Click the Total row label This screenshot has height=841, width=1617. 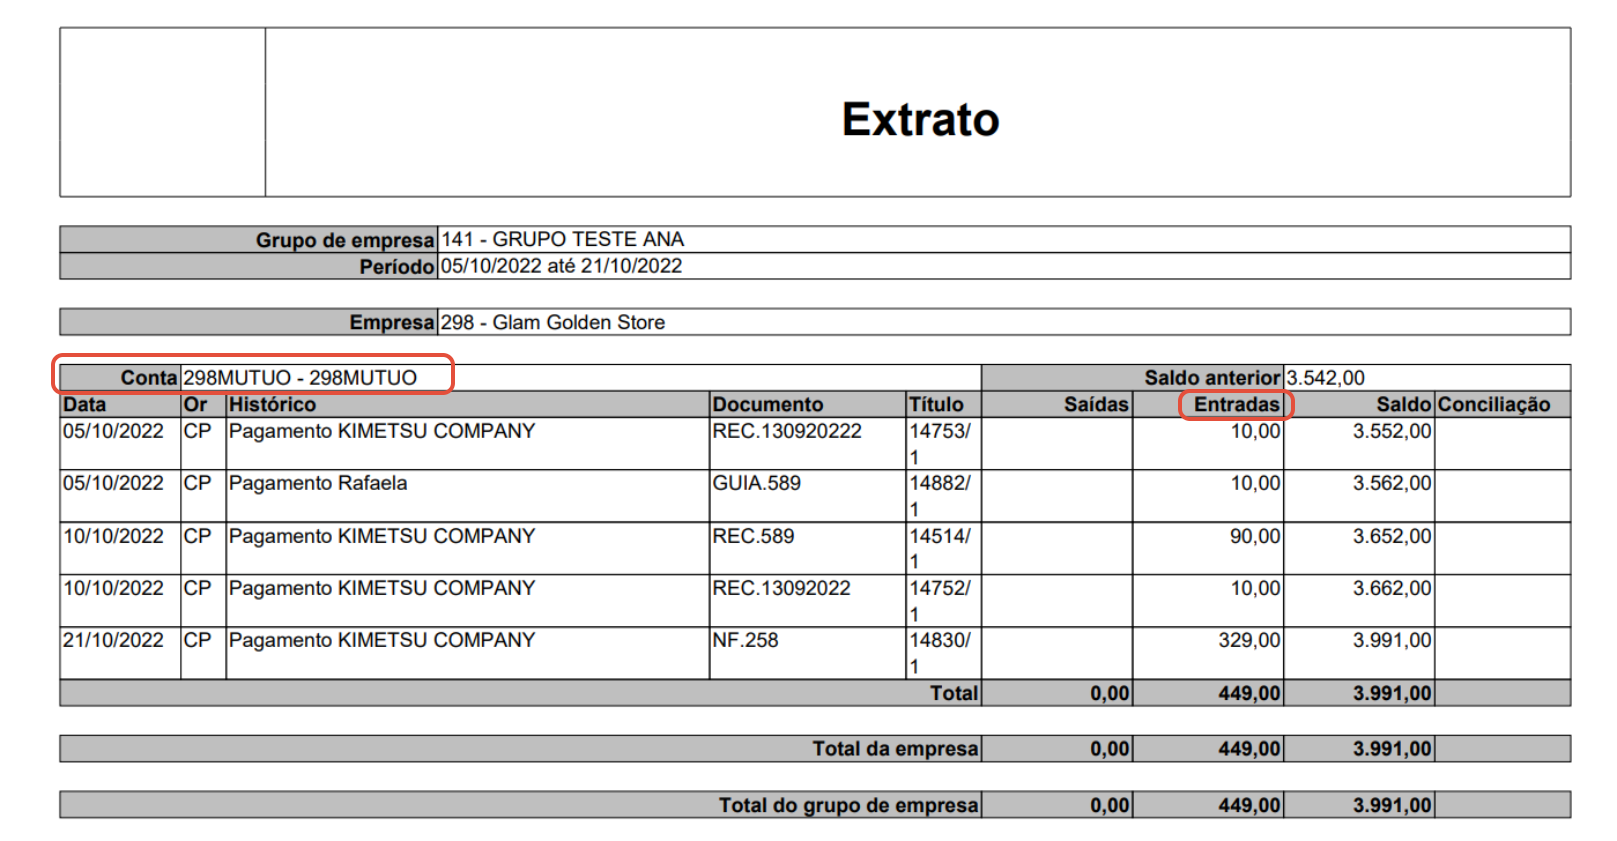point(954,693)
